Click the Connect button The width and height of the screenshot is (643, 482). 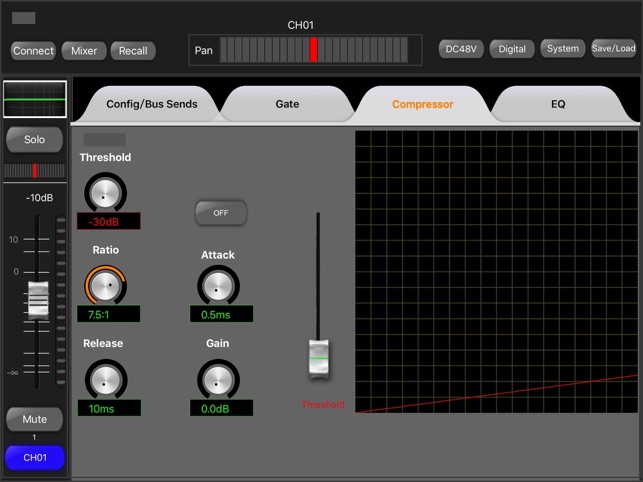pyautogui.click(x=33, y=51)
